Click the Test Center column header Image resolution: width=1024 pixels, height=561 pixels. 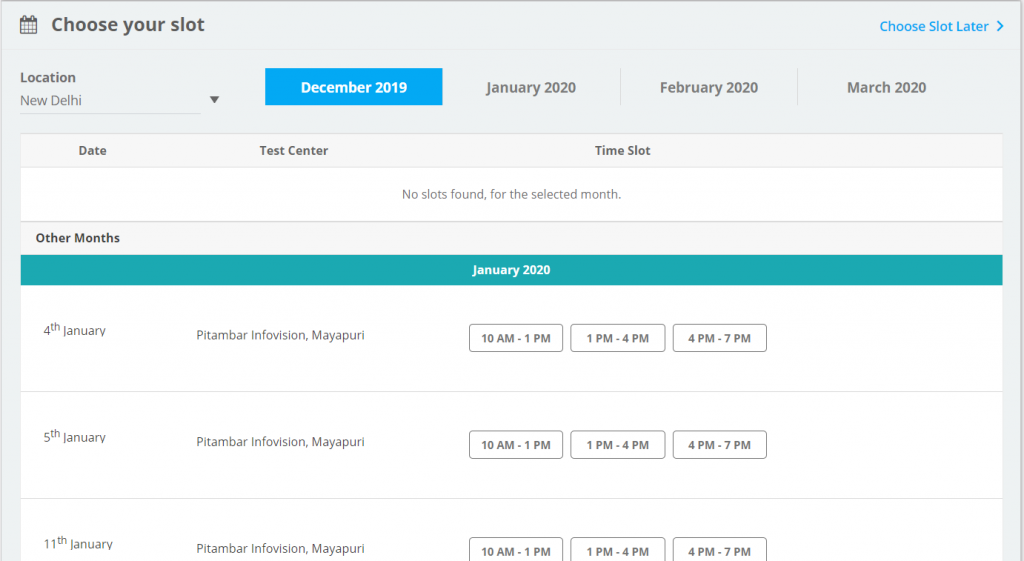[293, 150]
